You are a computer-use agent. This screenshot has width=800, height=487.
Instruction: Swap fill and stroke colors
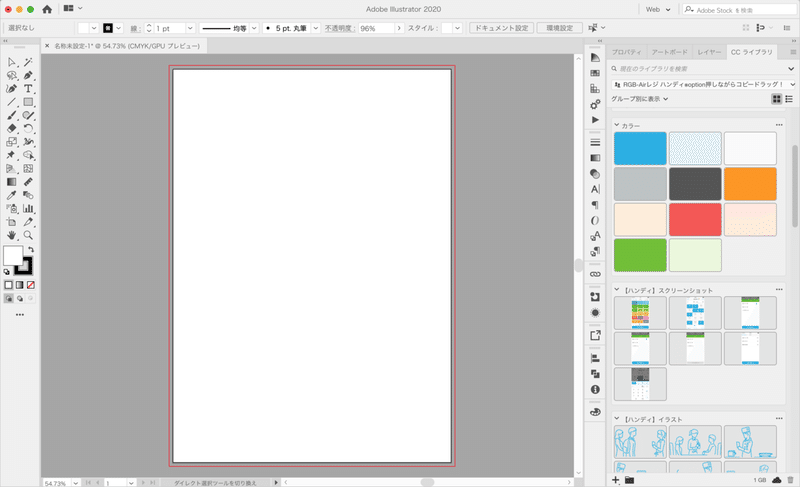(31, 249)
